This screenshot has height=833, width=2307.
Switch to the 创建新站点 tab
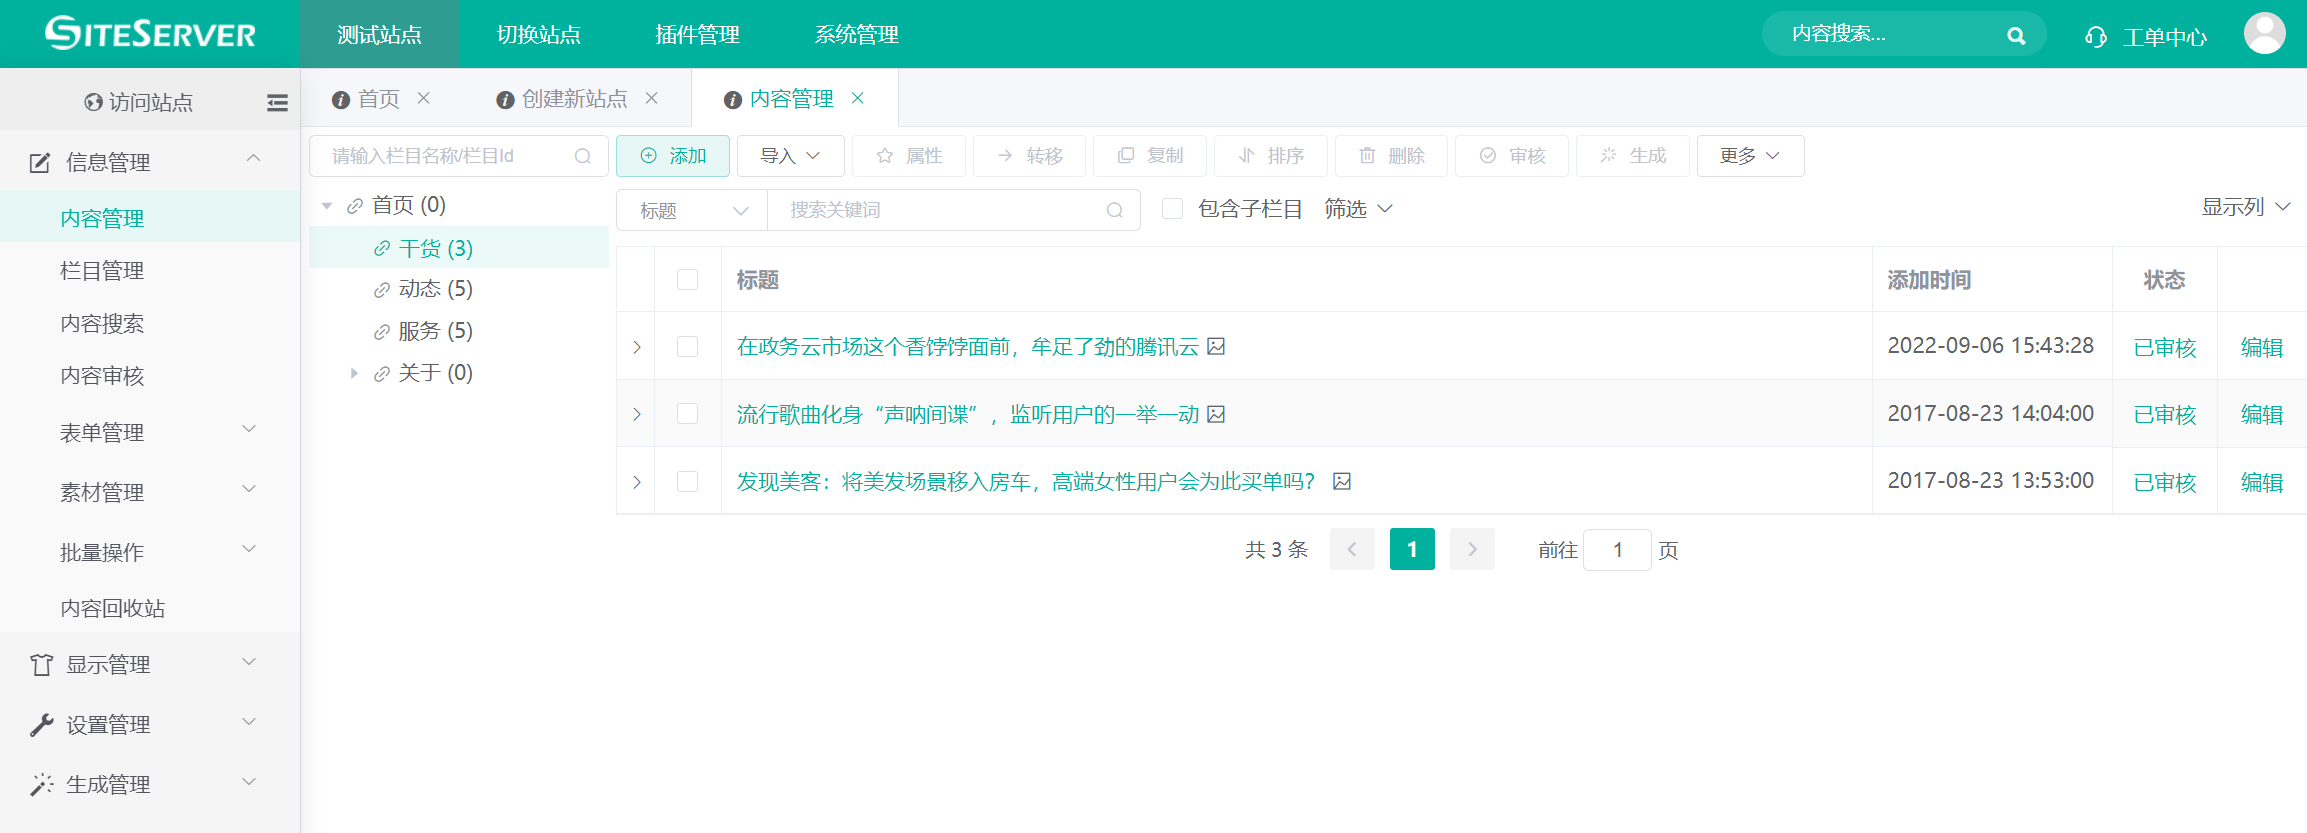[574, 99]
